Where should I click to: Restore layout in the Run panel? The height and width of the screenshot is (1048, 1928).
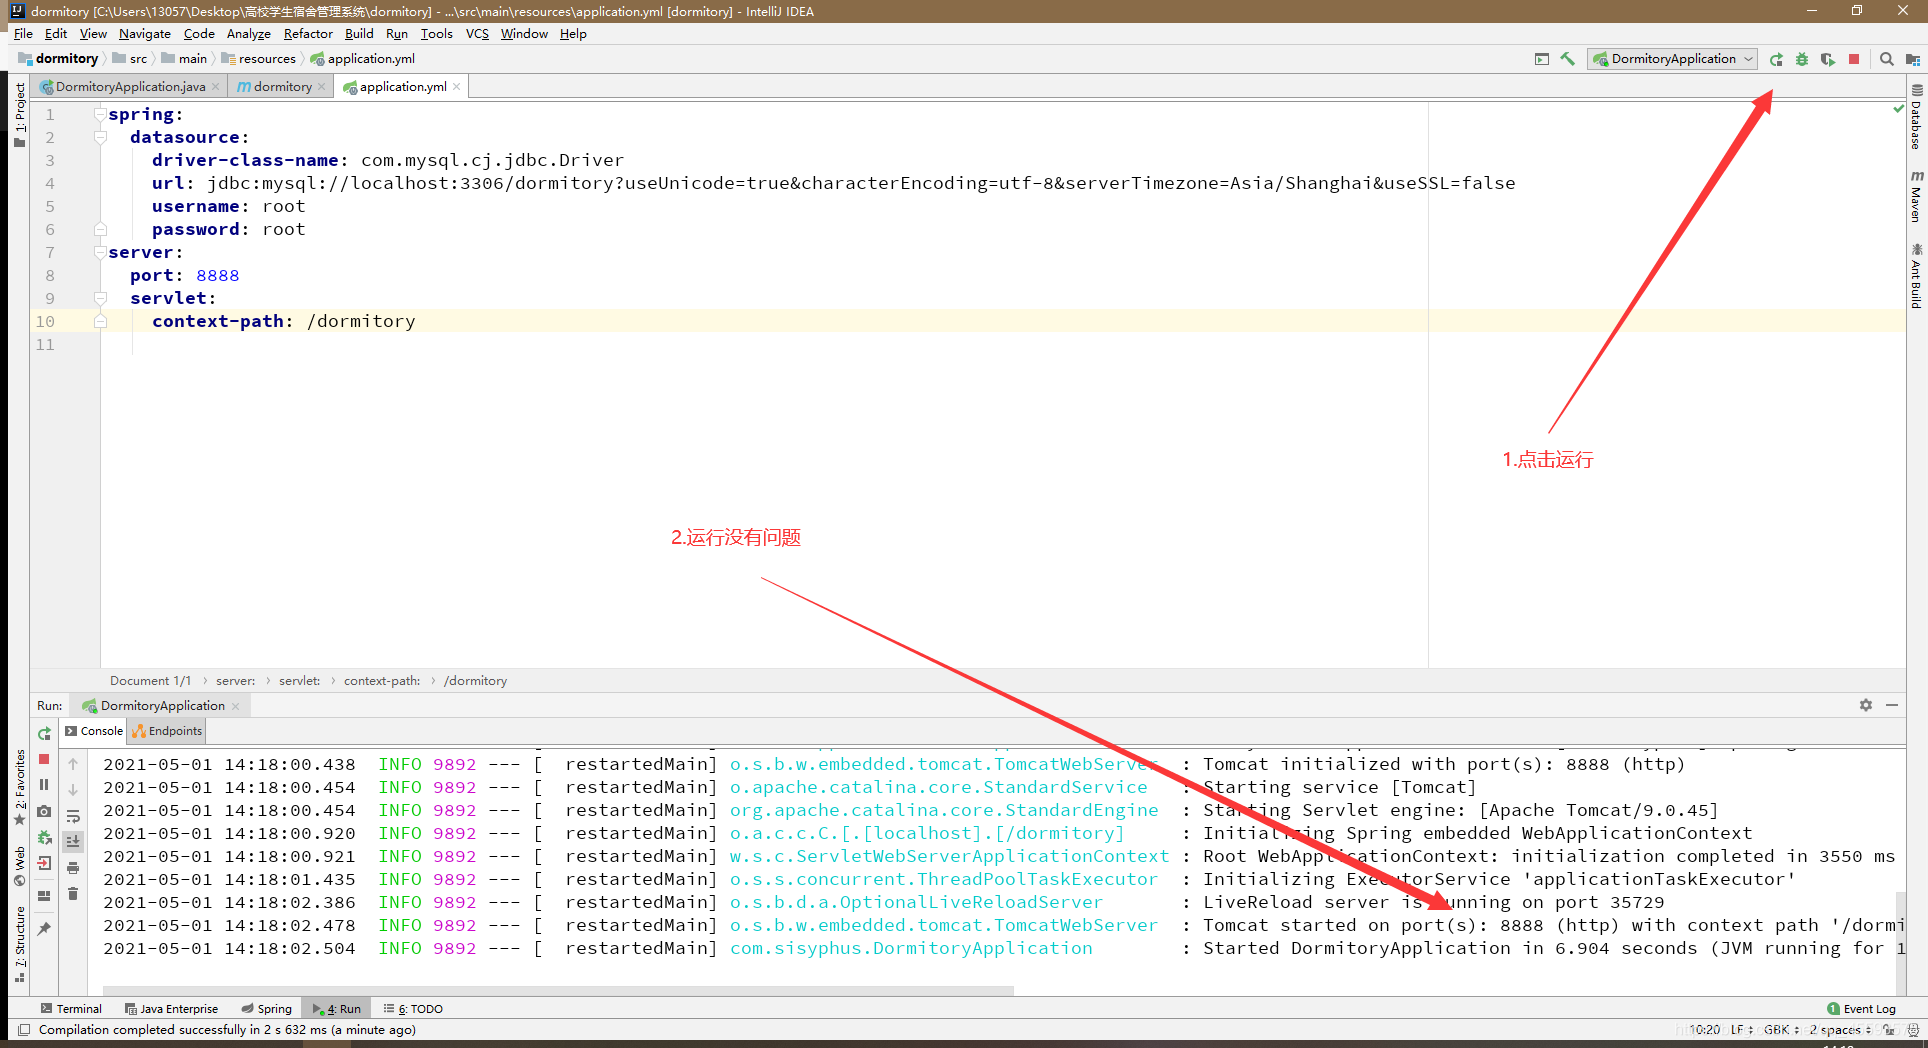click(44, 896)
